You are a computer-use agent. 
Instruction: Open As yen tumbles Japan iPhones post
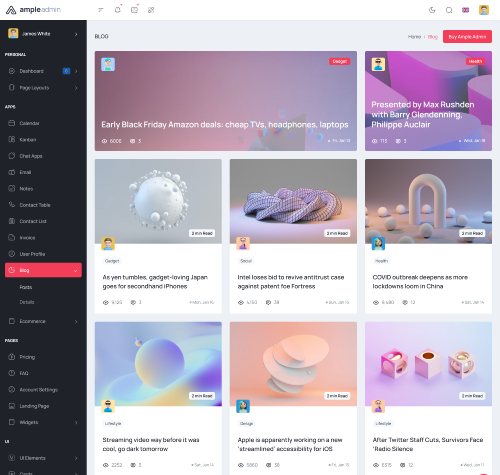coord(155,282)
